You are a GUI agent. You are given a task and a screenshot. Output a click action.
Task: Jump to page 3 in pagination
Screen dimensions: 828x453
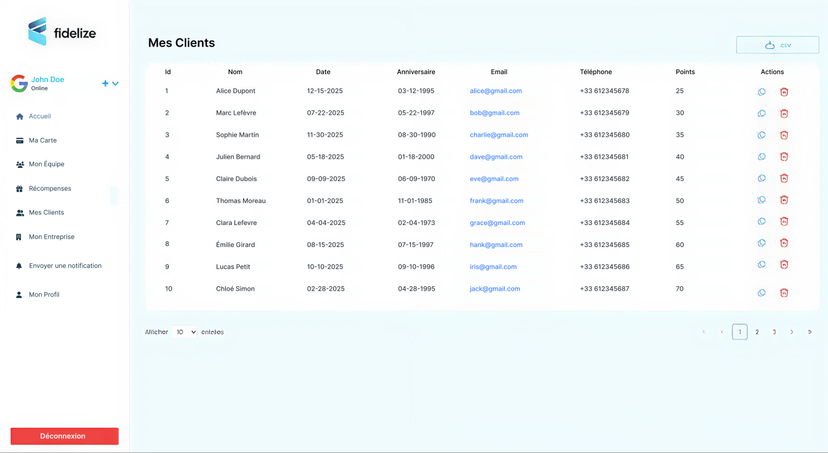tap(774, 332)
